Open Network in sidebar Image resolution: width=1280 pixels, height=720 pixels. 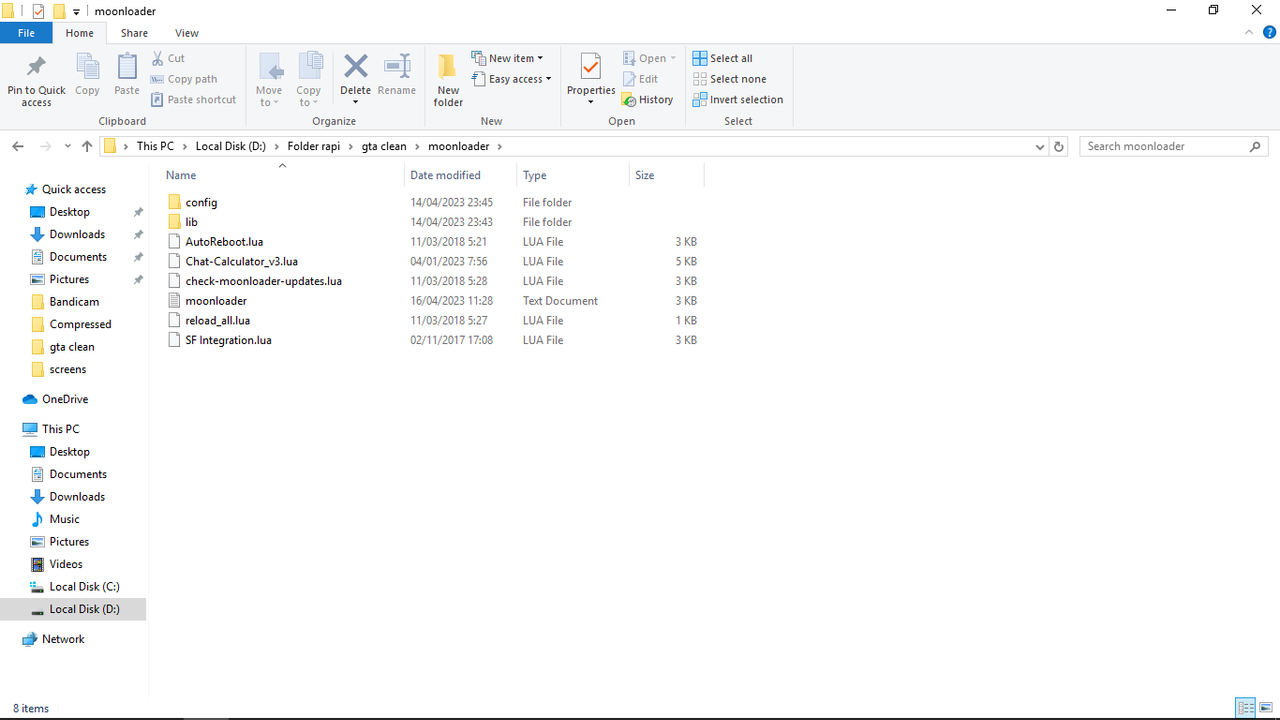(63, 639)
